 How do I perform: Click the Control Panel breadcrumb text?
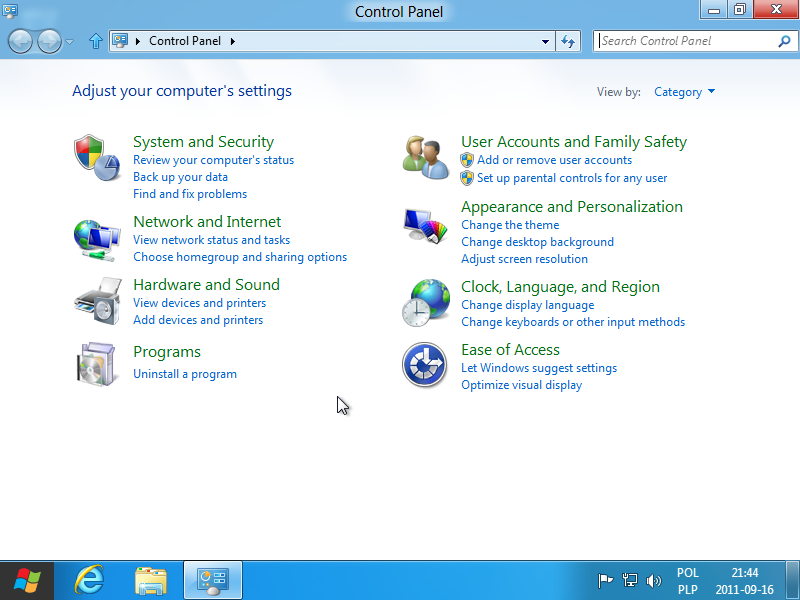coord(185,41)
